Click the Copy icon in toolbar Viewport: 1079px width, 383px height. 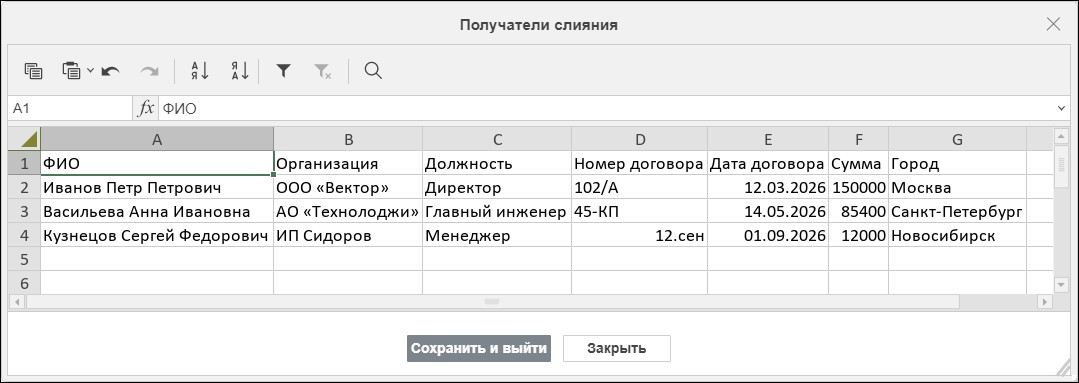(x=34, y=71)
